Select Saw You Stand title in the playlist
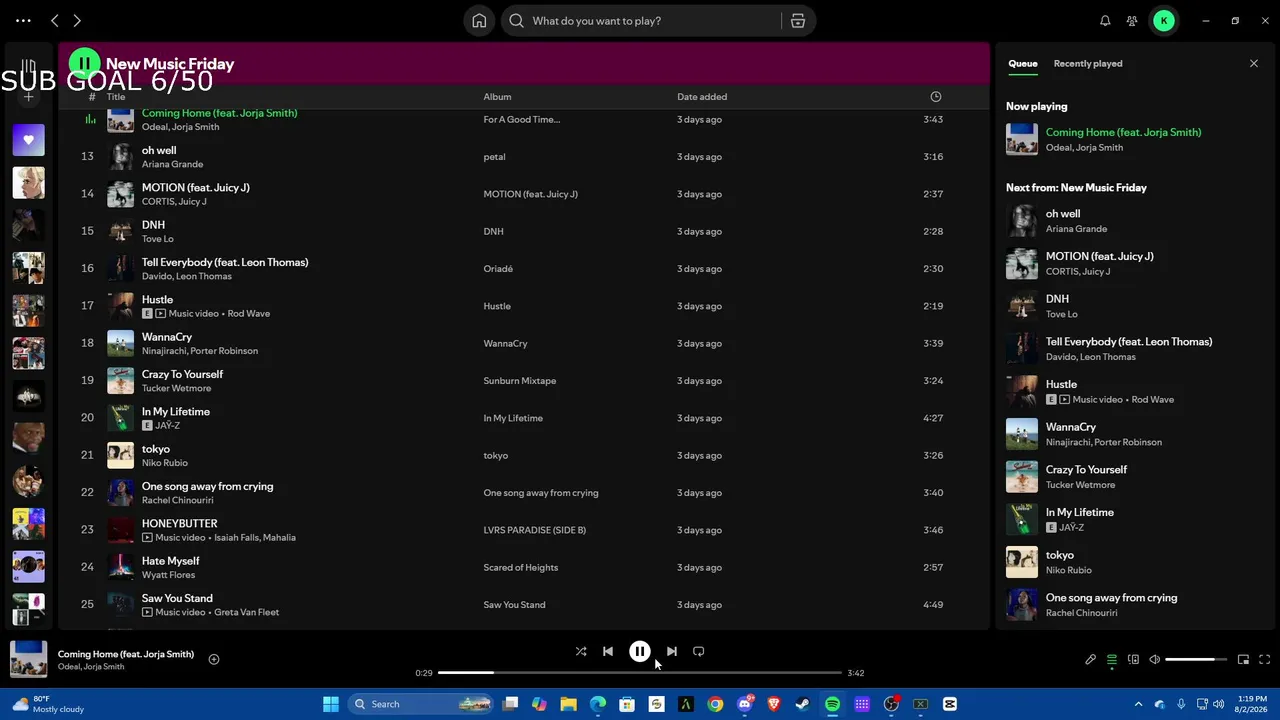This screenshot has width=1280, height=720. click(177, 598)
